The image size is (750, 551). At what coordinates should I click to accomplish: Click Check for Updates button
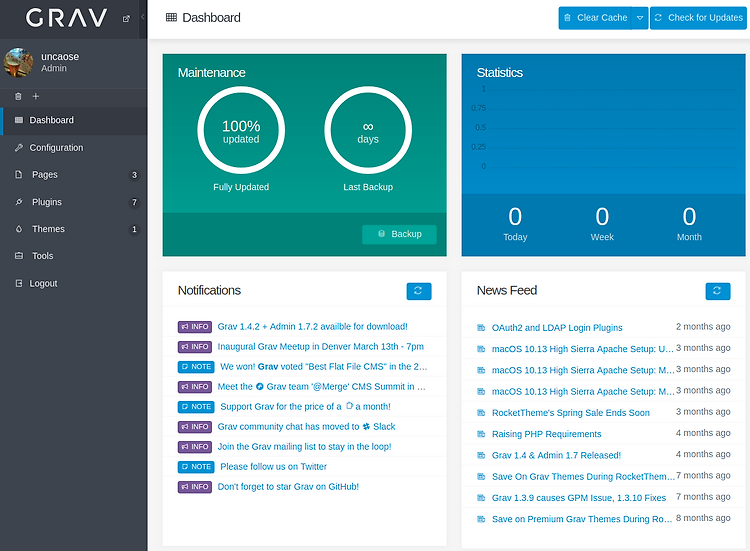(698, 18)
